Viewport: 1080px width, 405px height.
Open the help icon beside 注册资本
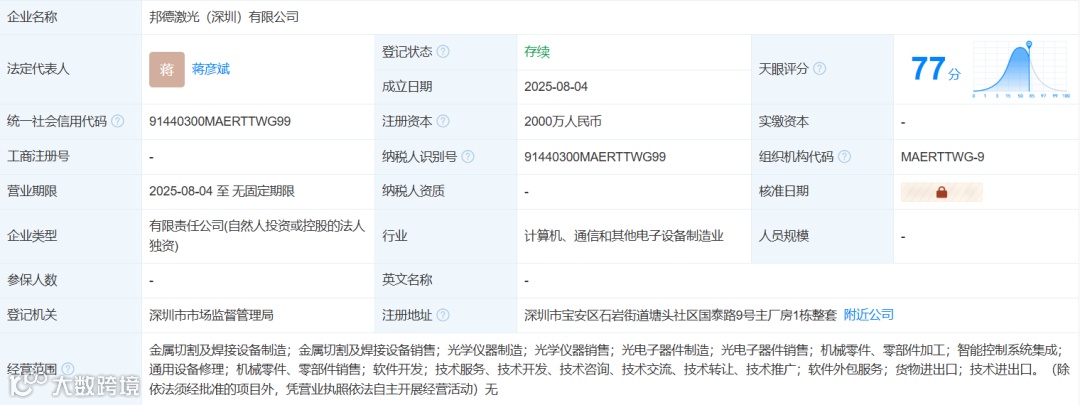443,121
